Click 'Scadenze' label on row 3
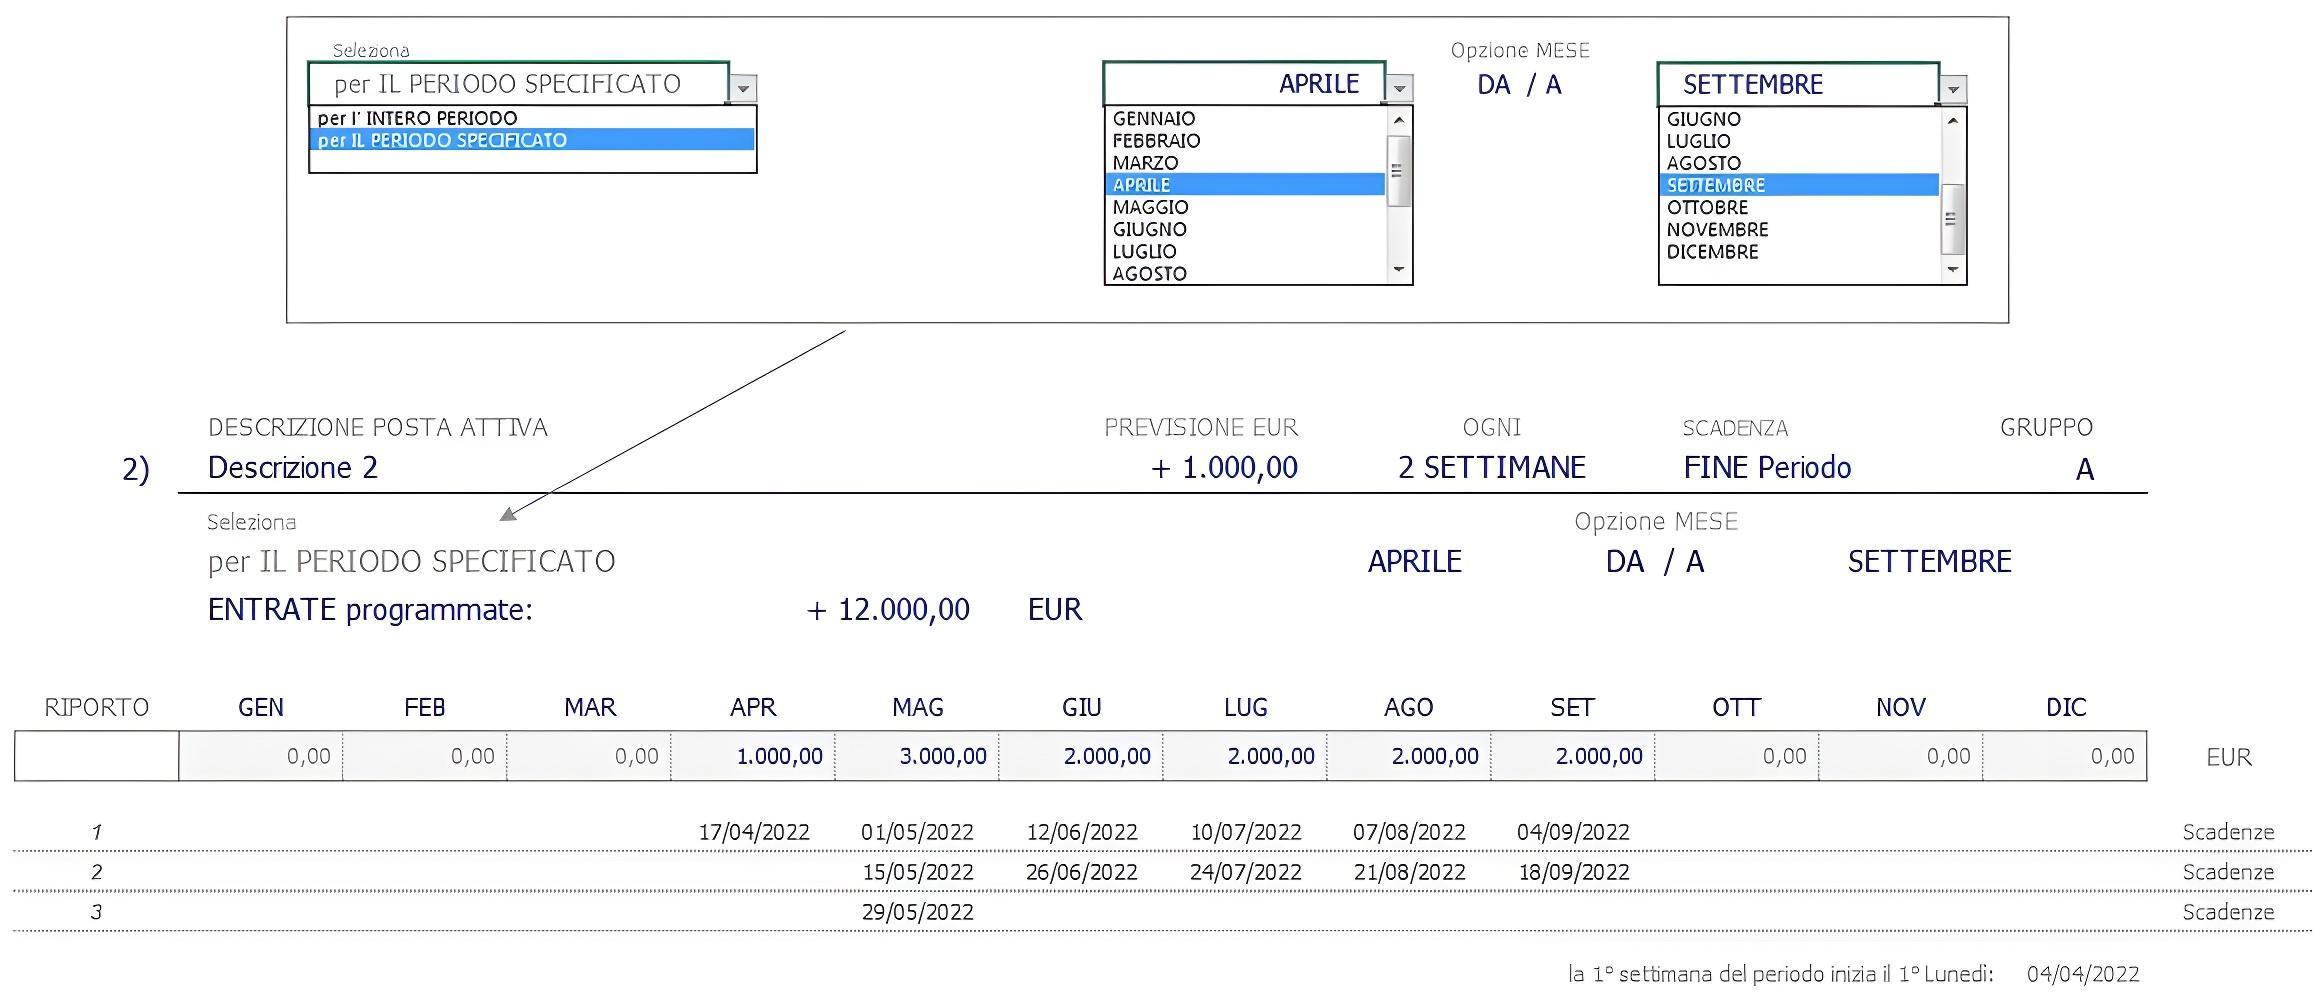 (x=2228, y=912)
